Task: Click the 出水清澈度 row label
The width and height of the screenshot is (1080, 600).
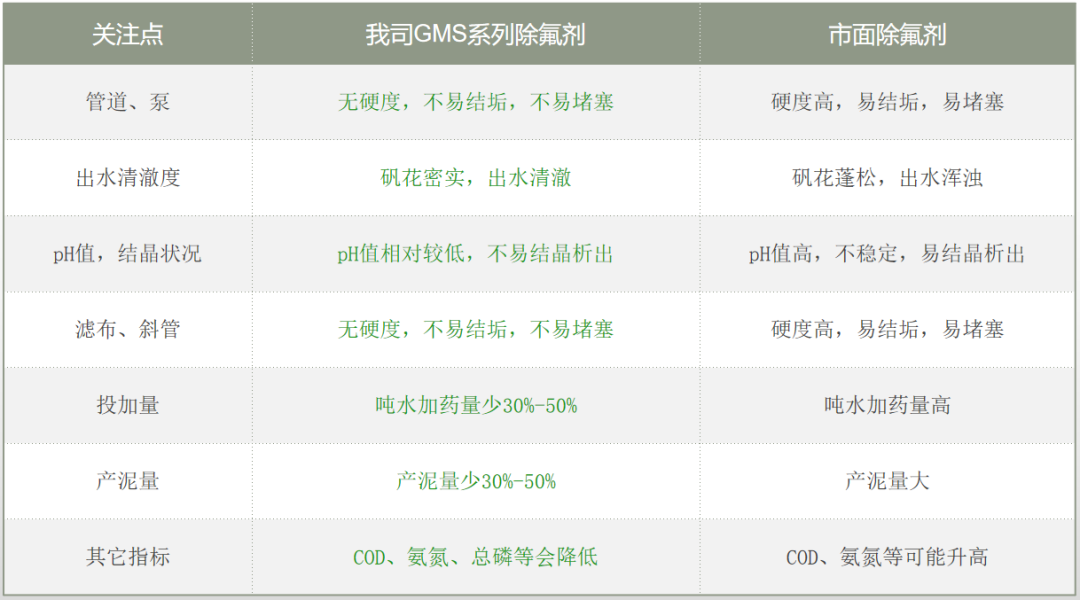Action: [127, 178]
